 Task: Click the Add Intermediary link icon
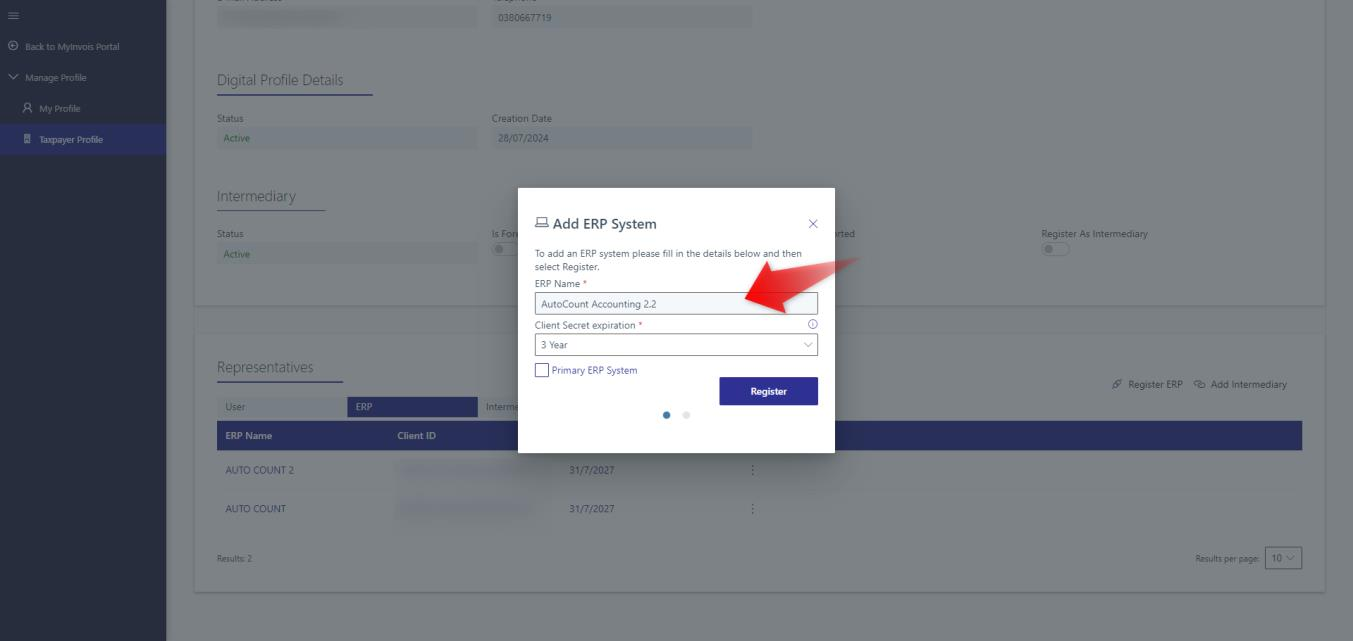[x=1200, y=385]
